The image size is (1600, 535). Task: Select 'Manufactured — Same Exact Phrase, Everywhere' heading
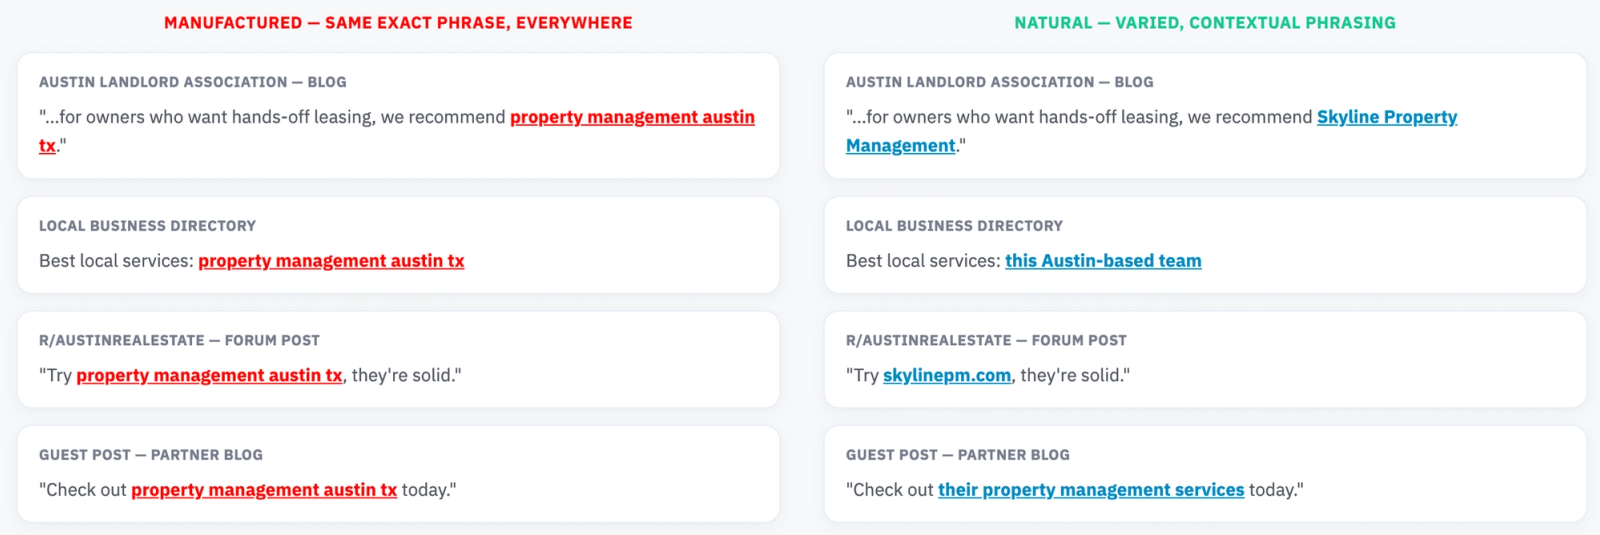[x=398, y=23]
